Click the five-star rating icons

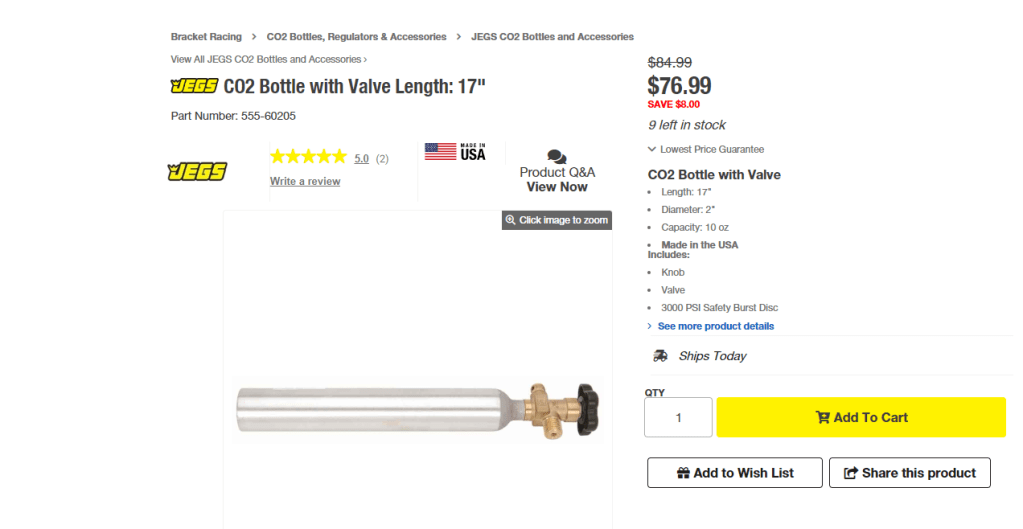[x=308, y=157]
